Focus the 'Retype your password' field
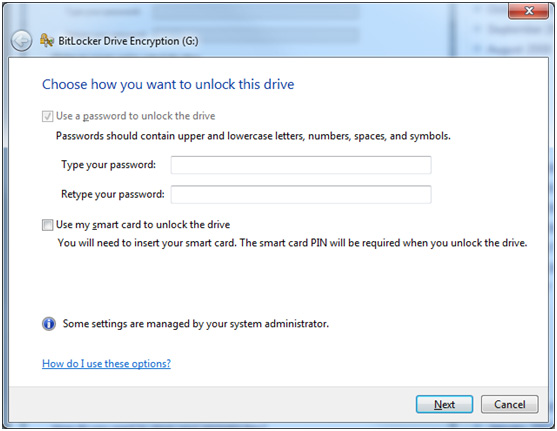This screenshot has height=431, width=557. (301, 194)
